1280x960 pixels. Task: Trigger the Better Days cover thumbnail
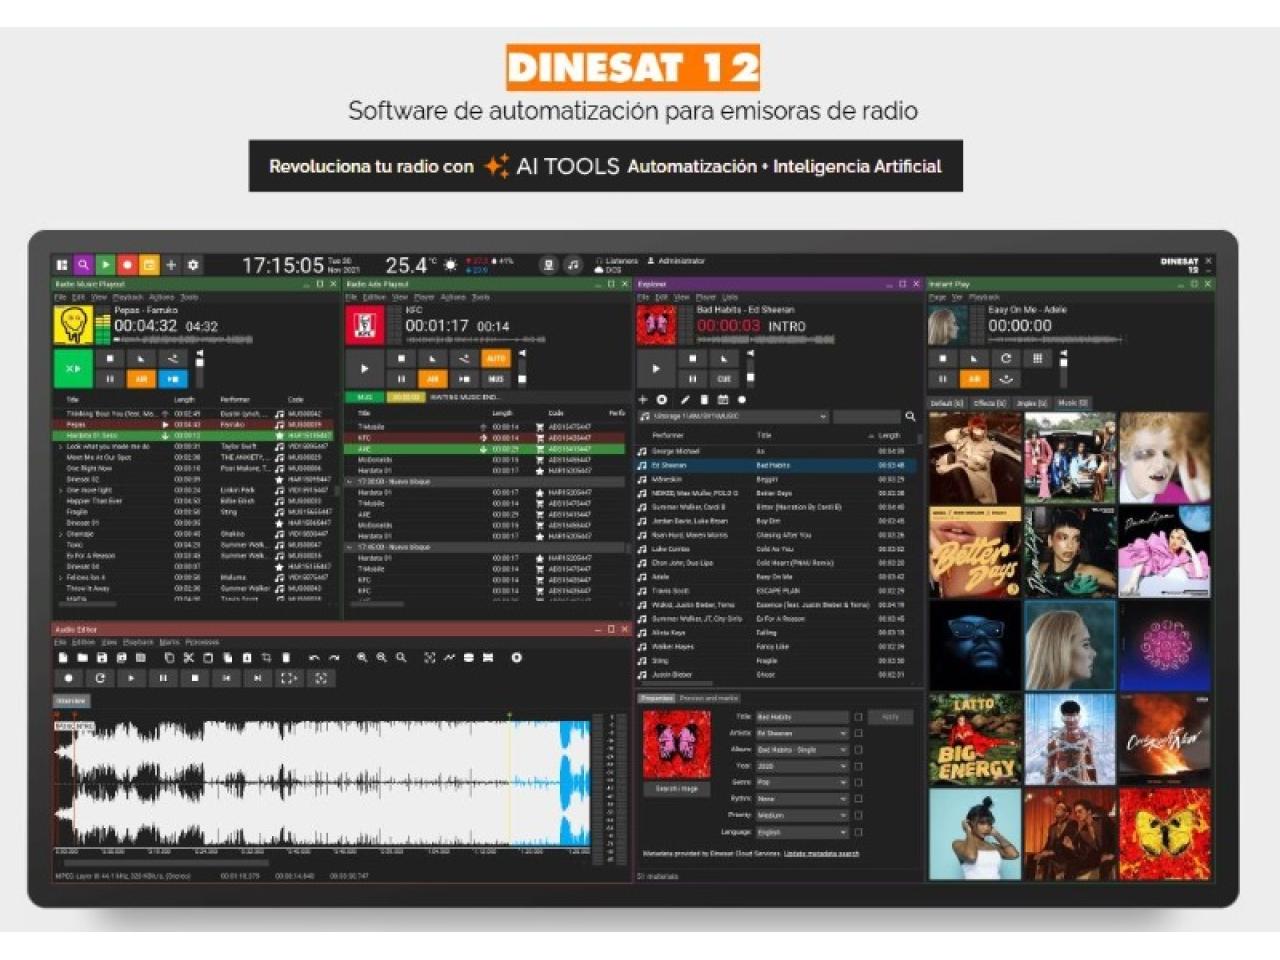pos(976,552)
